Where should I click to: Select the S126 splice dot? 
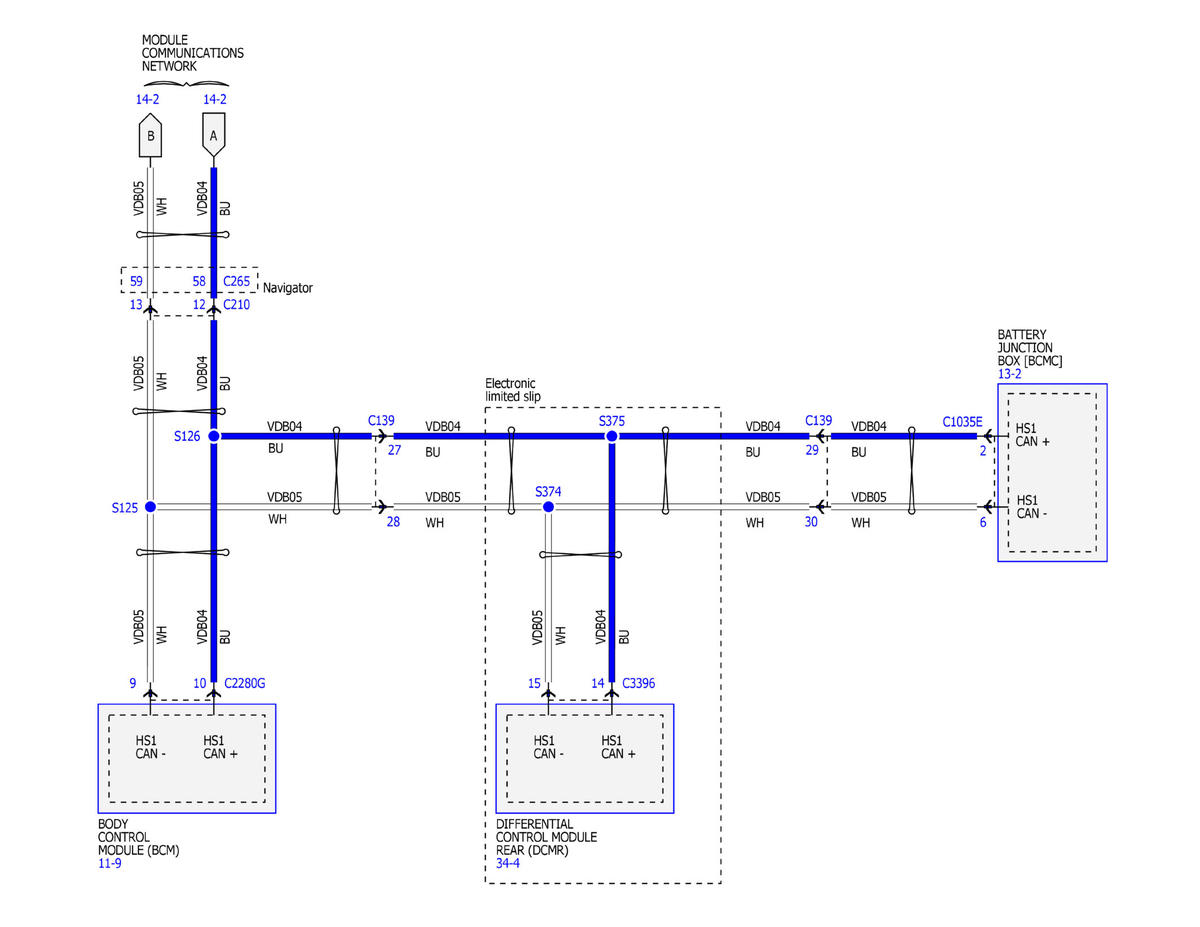click(x=213, y=436)
